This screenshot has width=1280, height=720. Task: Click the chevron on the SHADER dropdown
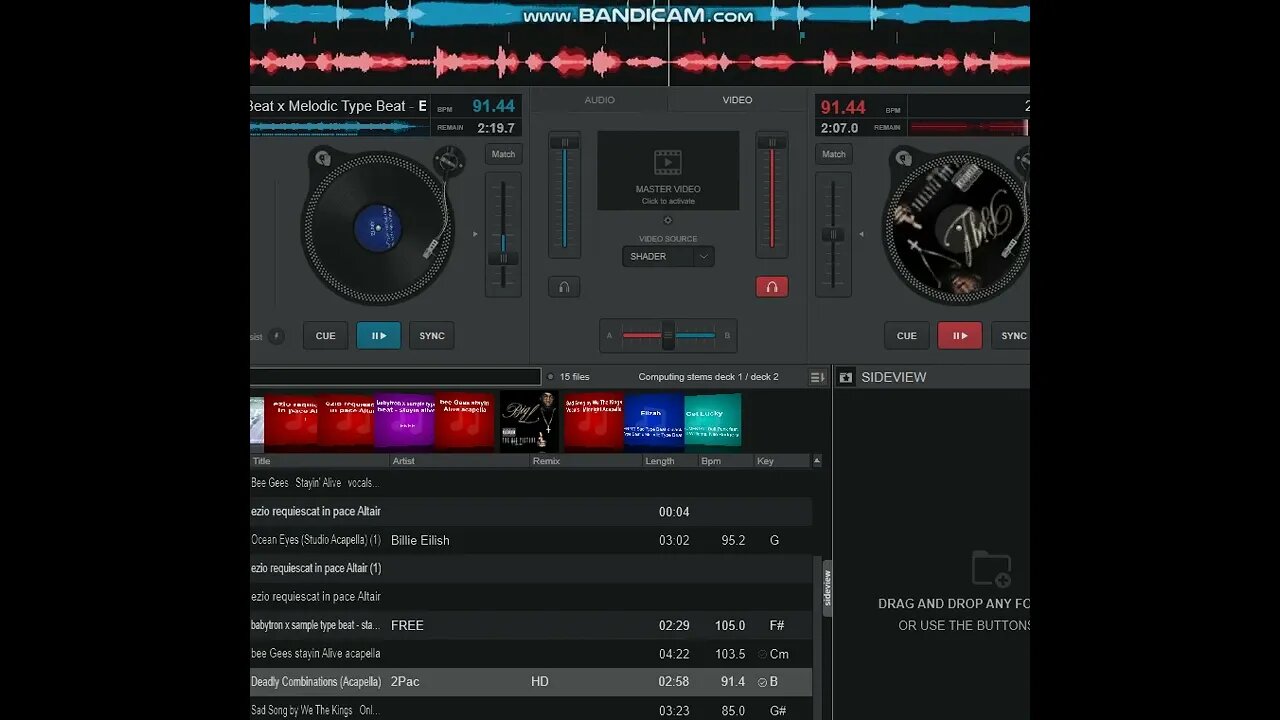tap(703, 257)
